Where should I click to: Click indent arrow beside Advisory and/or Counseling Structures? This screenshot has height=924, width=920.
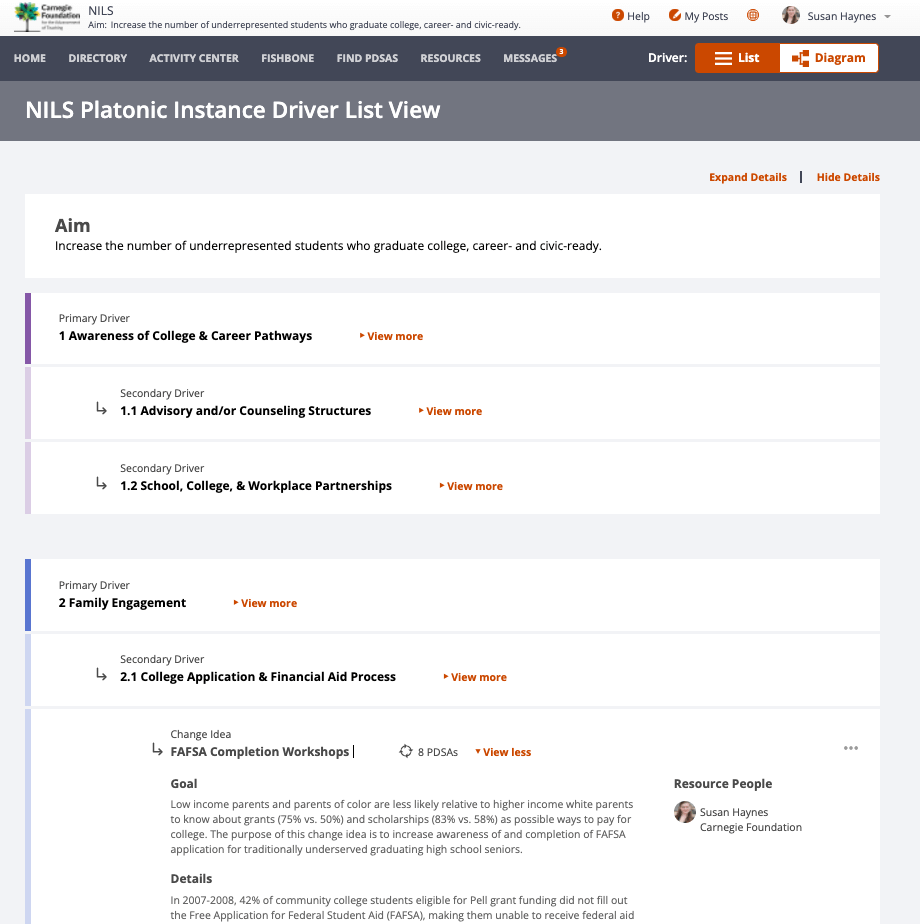tap(101, 408)
